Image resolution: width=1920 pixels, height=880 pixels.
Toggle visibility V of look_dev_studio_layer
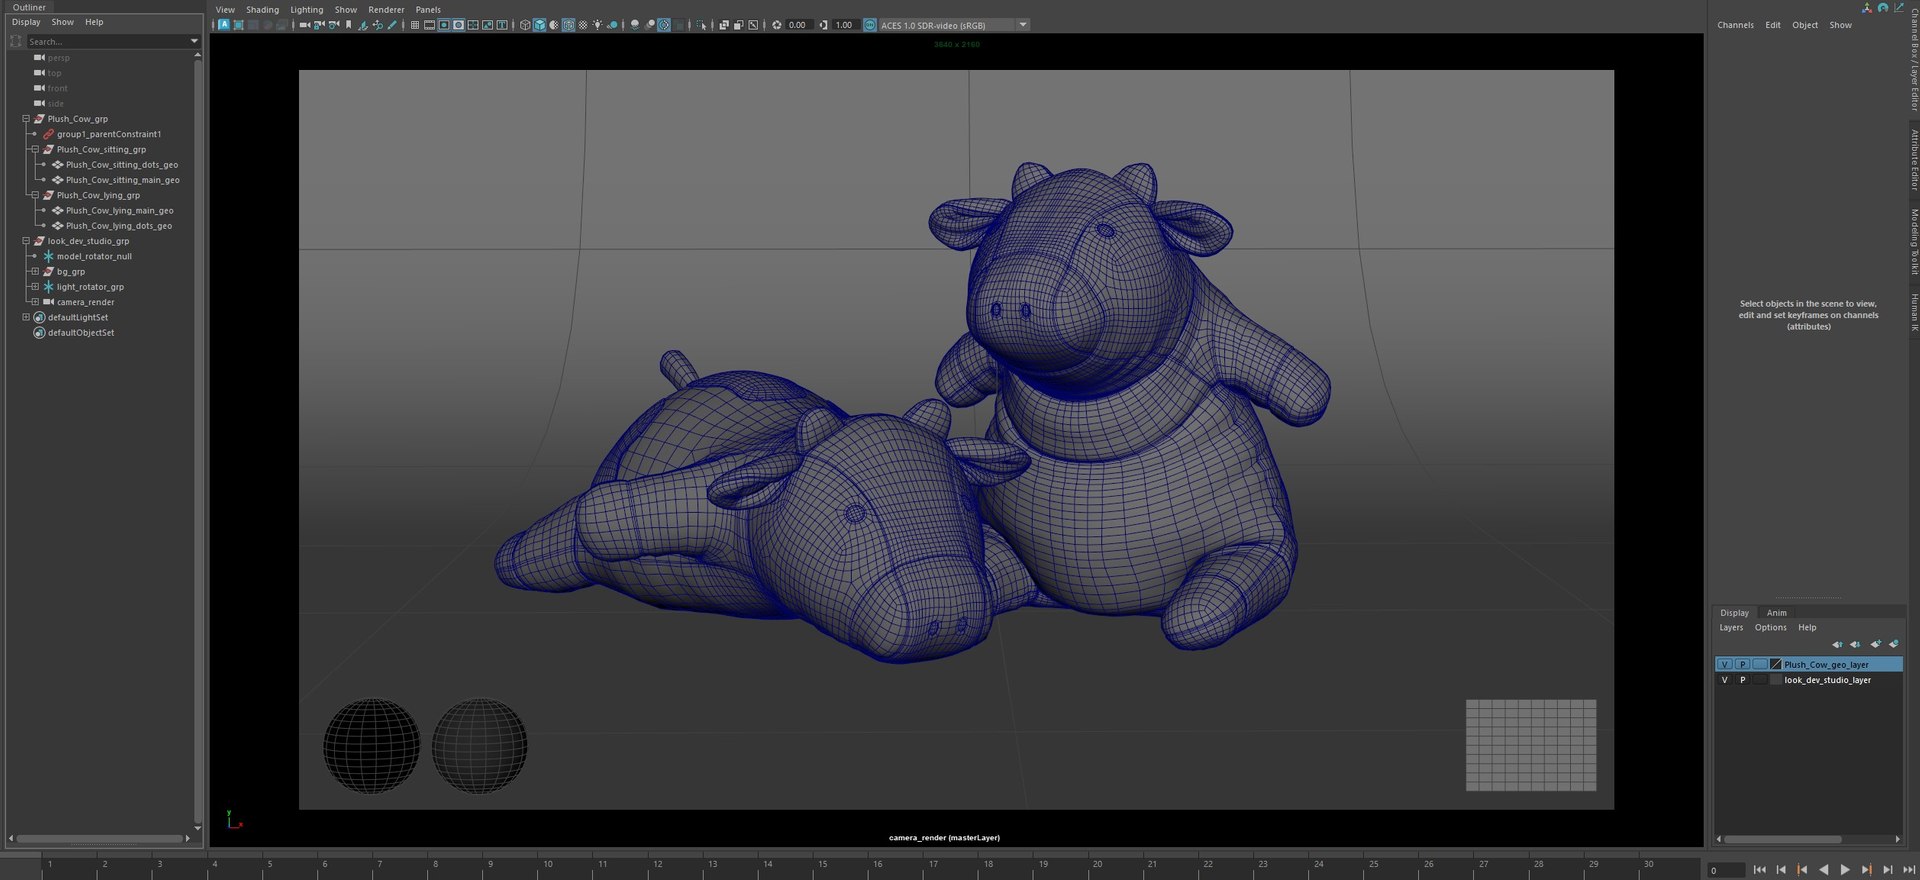[1724, 680]
